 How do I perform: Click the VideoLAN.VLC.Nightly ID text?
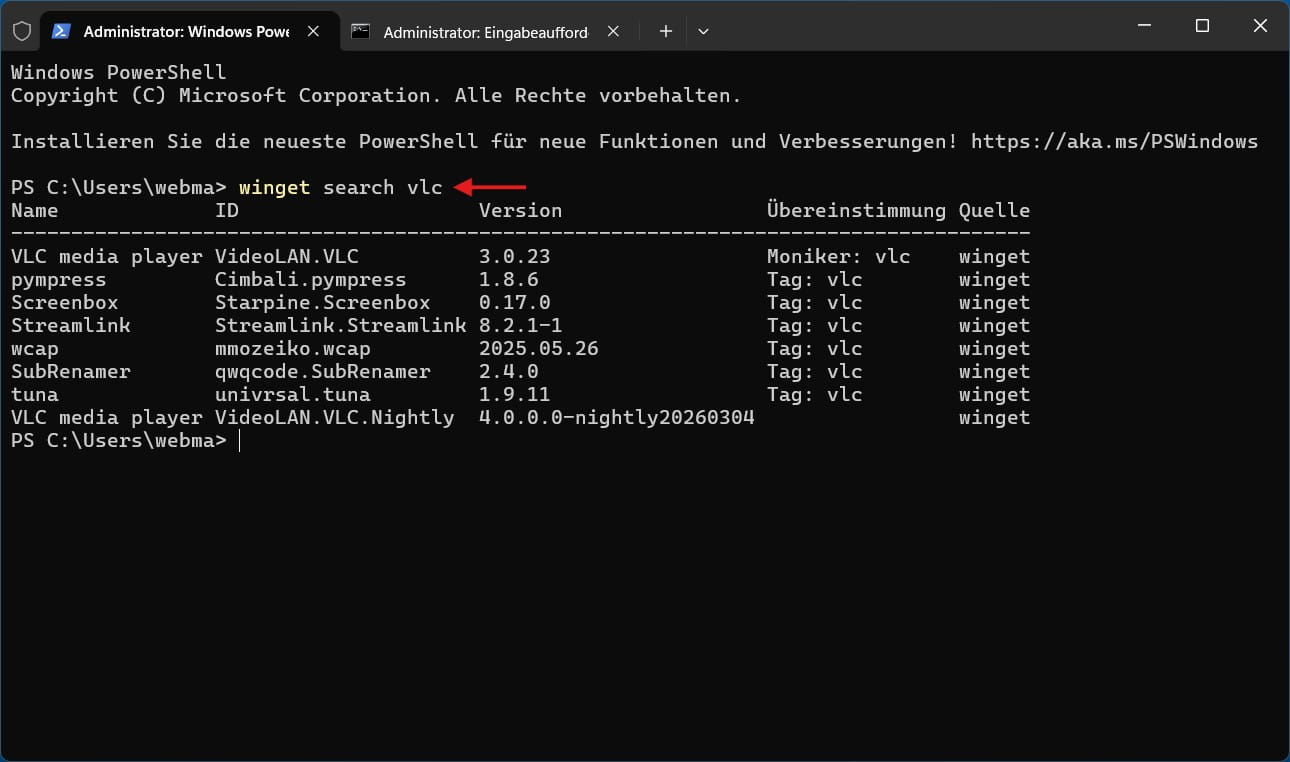[x=334, y=417]
